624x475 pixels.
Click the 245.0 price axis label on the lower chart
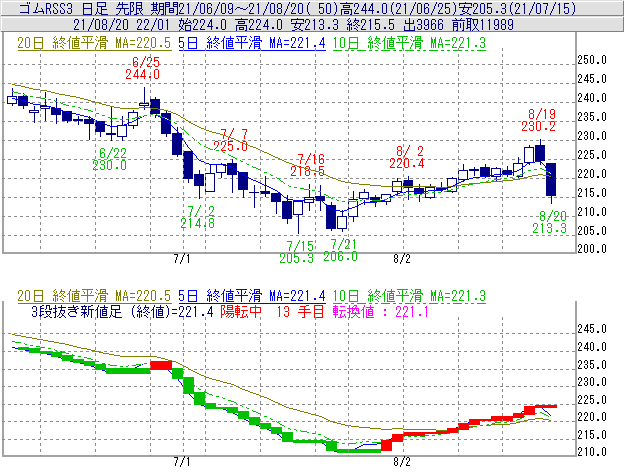592,329
